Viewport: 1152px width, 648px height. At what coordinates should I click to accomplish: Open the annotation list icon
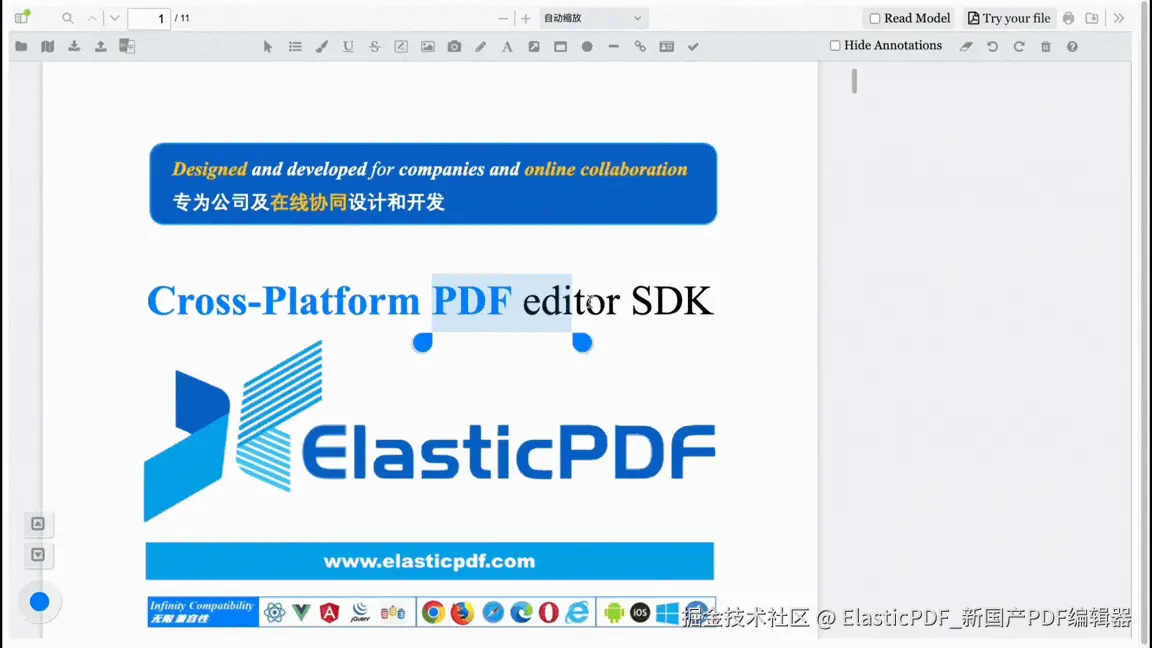295,46
